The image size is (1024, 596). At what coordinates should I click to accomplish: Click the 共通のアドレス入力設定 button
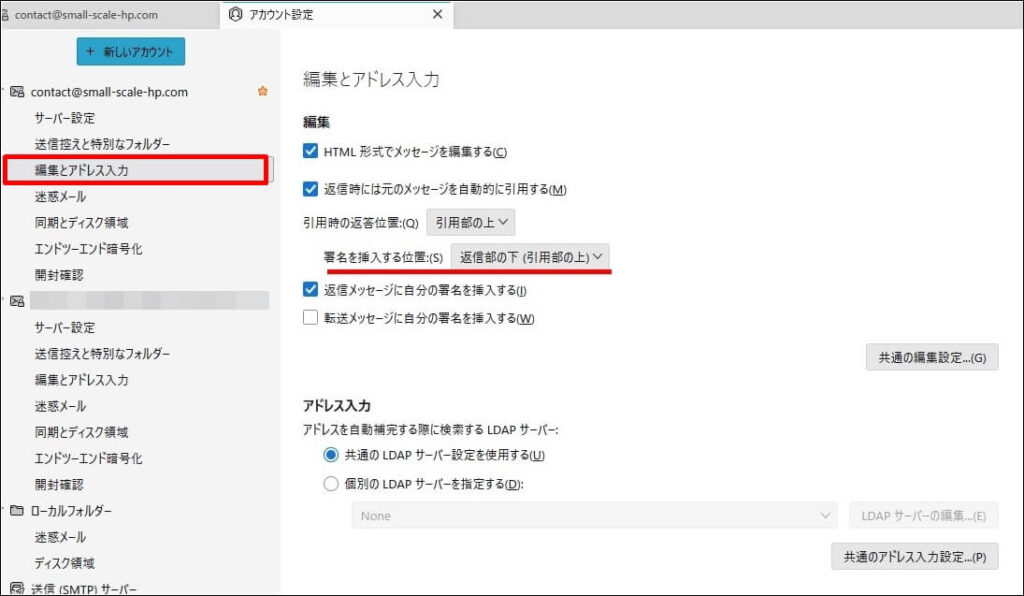914,557
